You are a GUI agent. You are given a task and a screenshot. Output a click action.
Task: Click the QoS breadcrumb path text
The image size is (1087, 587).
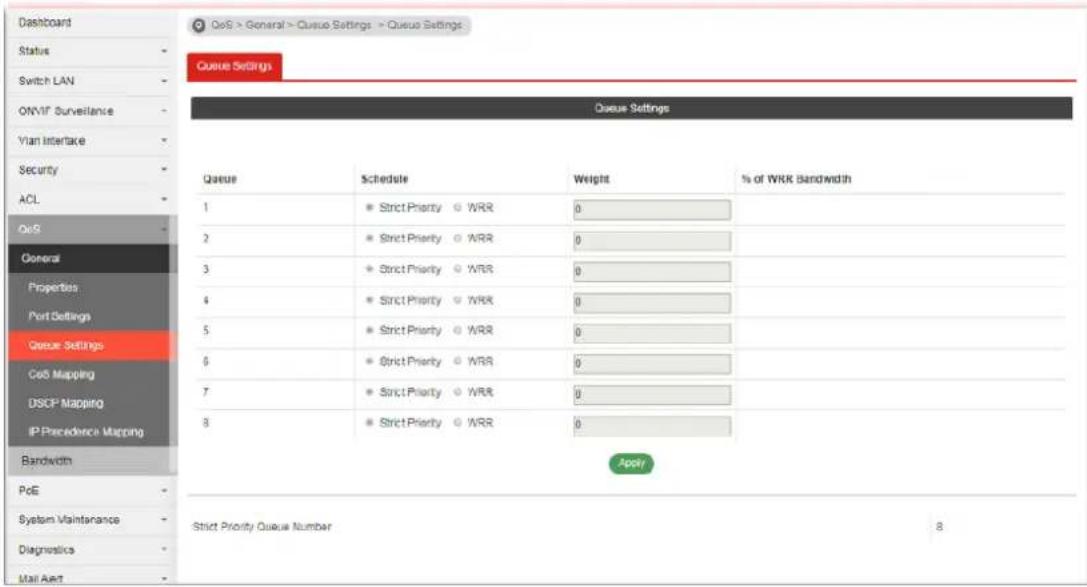[336, 25]
